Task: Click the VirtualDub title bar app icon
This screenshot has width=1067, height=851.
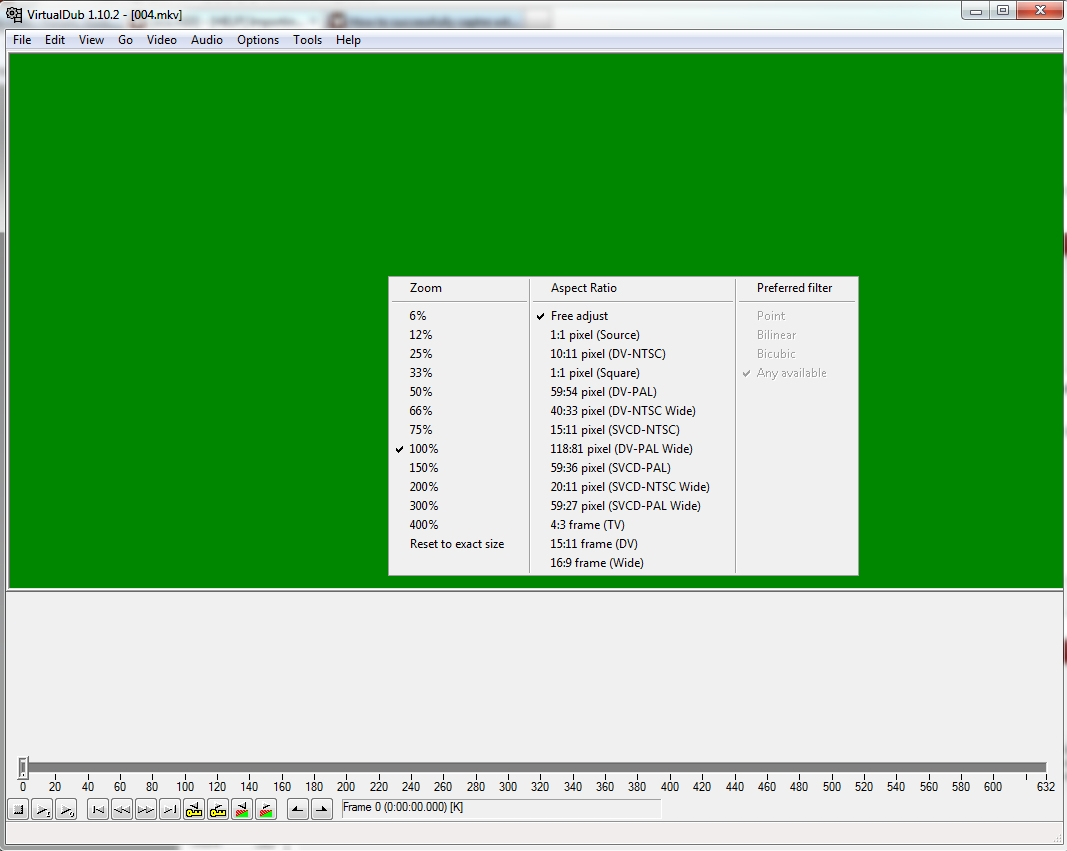Action: (x=14, y=14)
